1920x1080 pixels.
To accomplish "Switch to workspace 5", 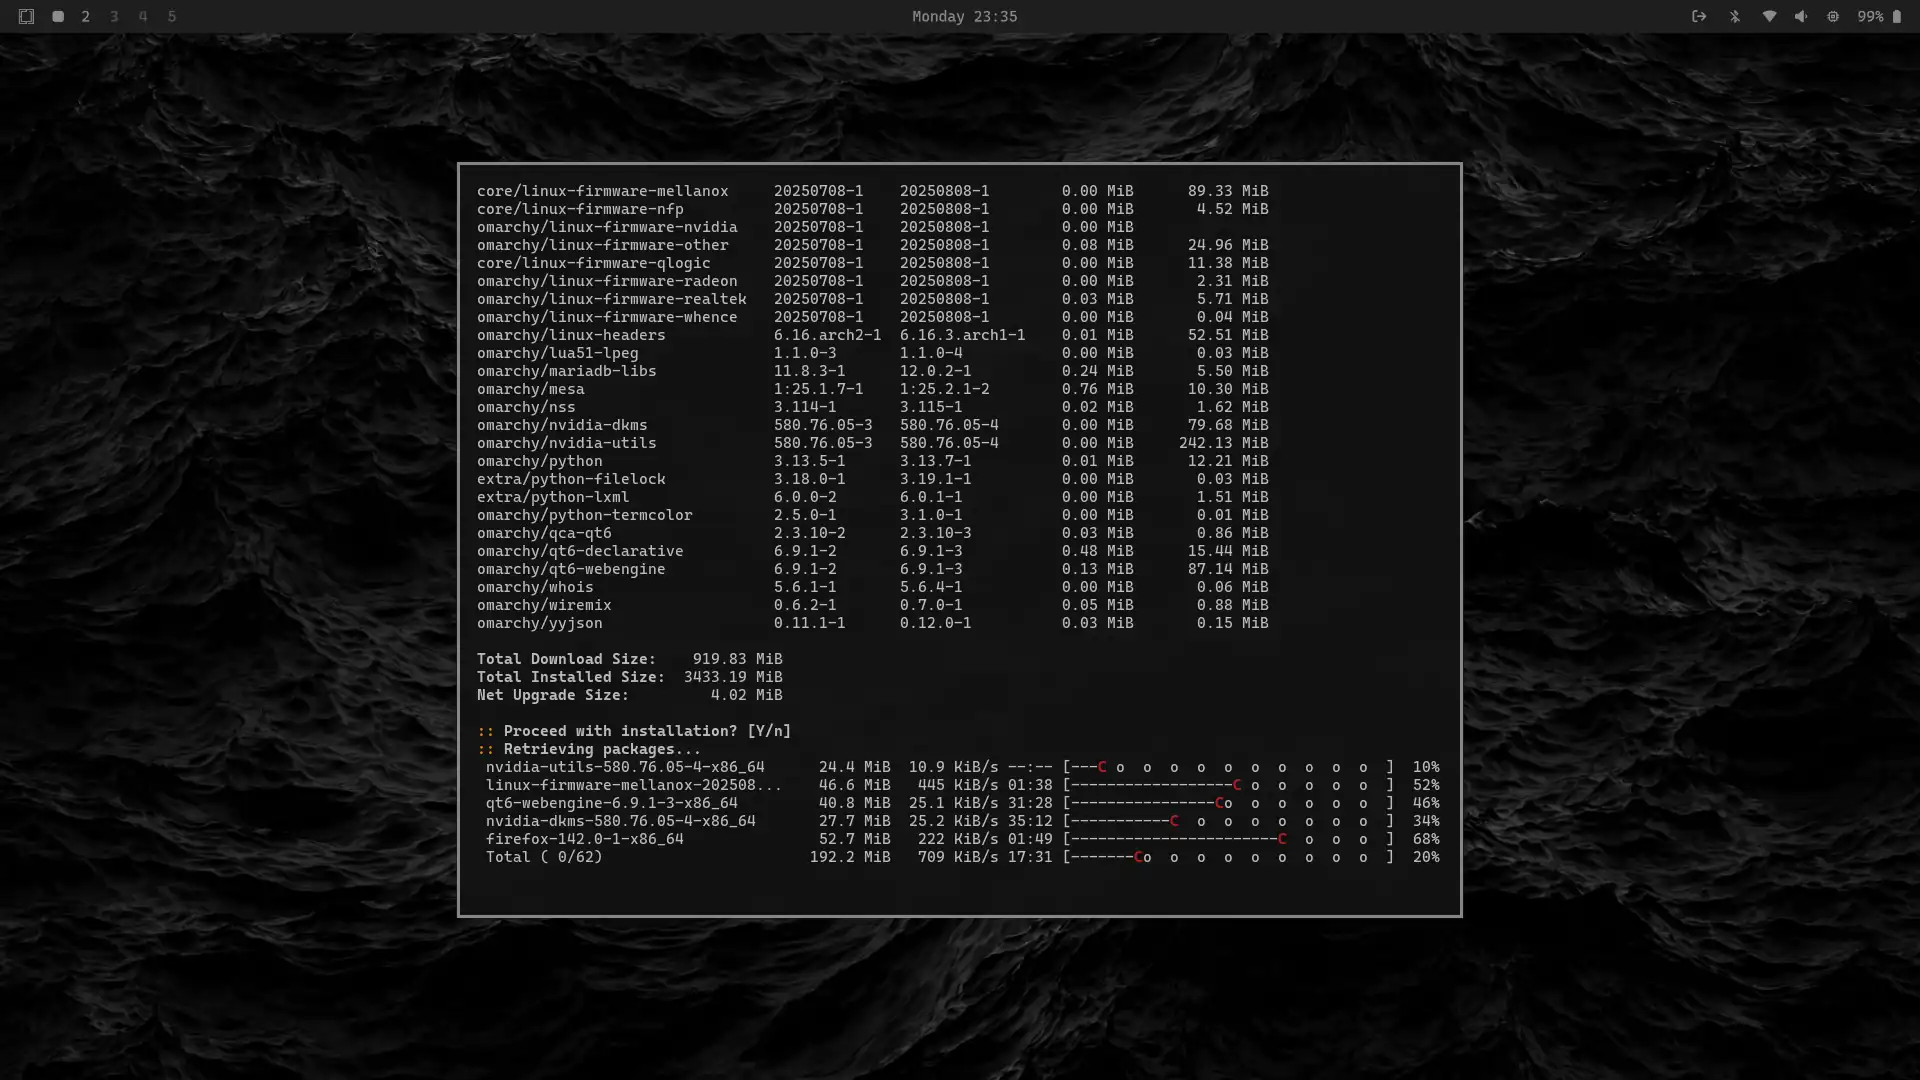I will tap(172, 16).
